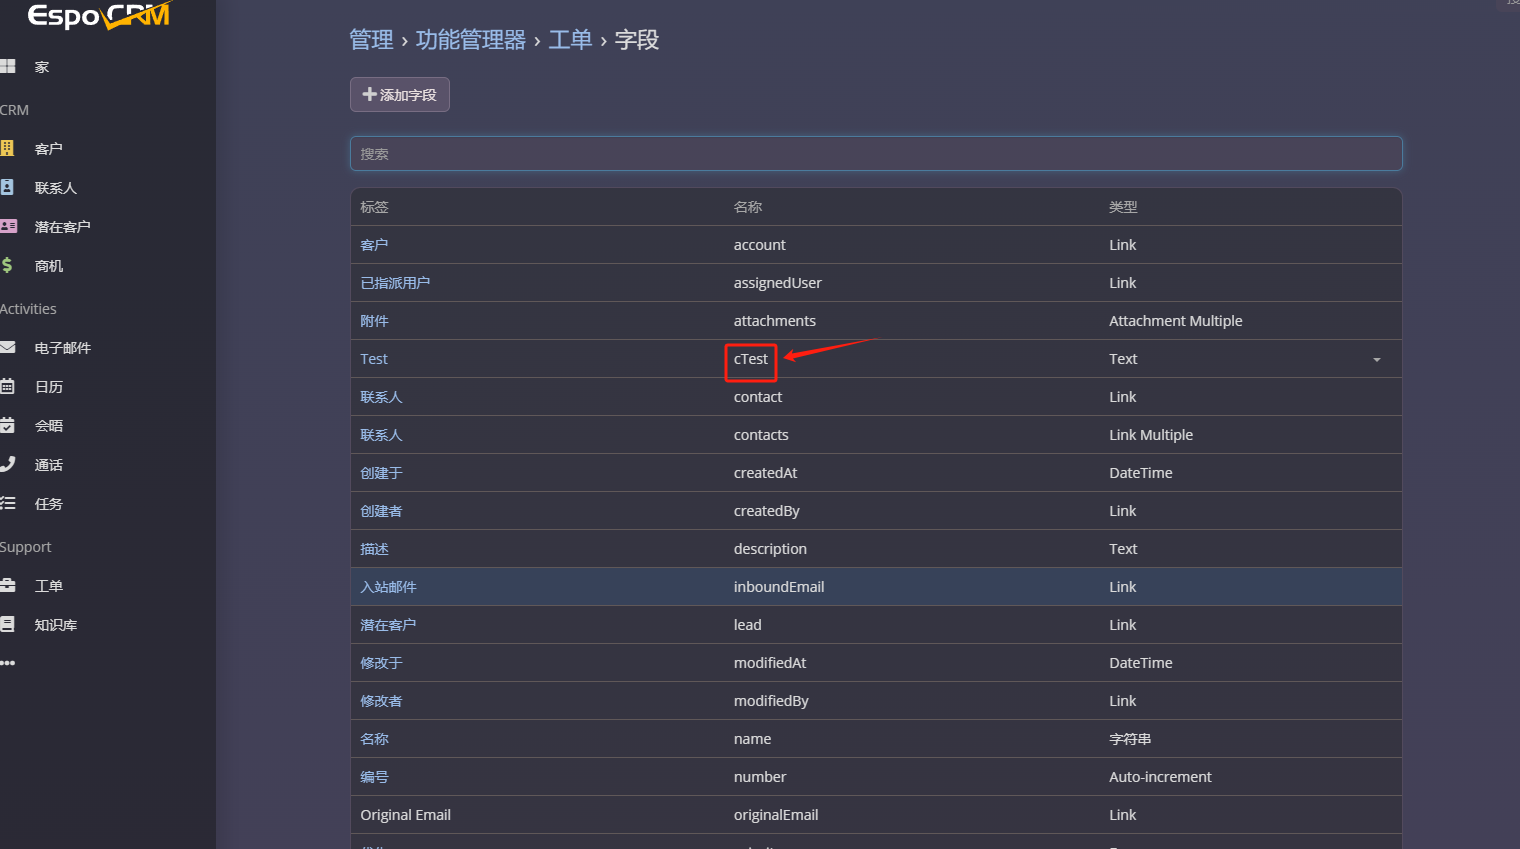Open the 联系人 link in the contact row
The image size is (1520, 849).
[381, 397]
